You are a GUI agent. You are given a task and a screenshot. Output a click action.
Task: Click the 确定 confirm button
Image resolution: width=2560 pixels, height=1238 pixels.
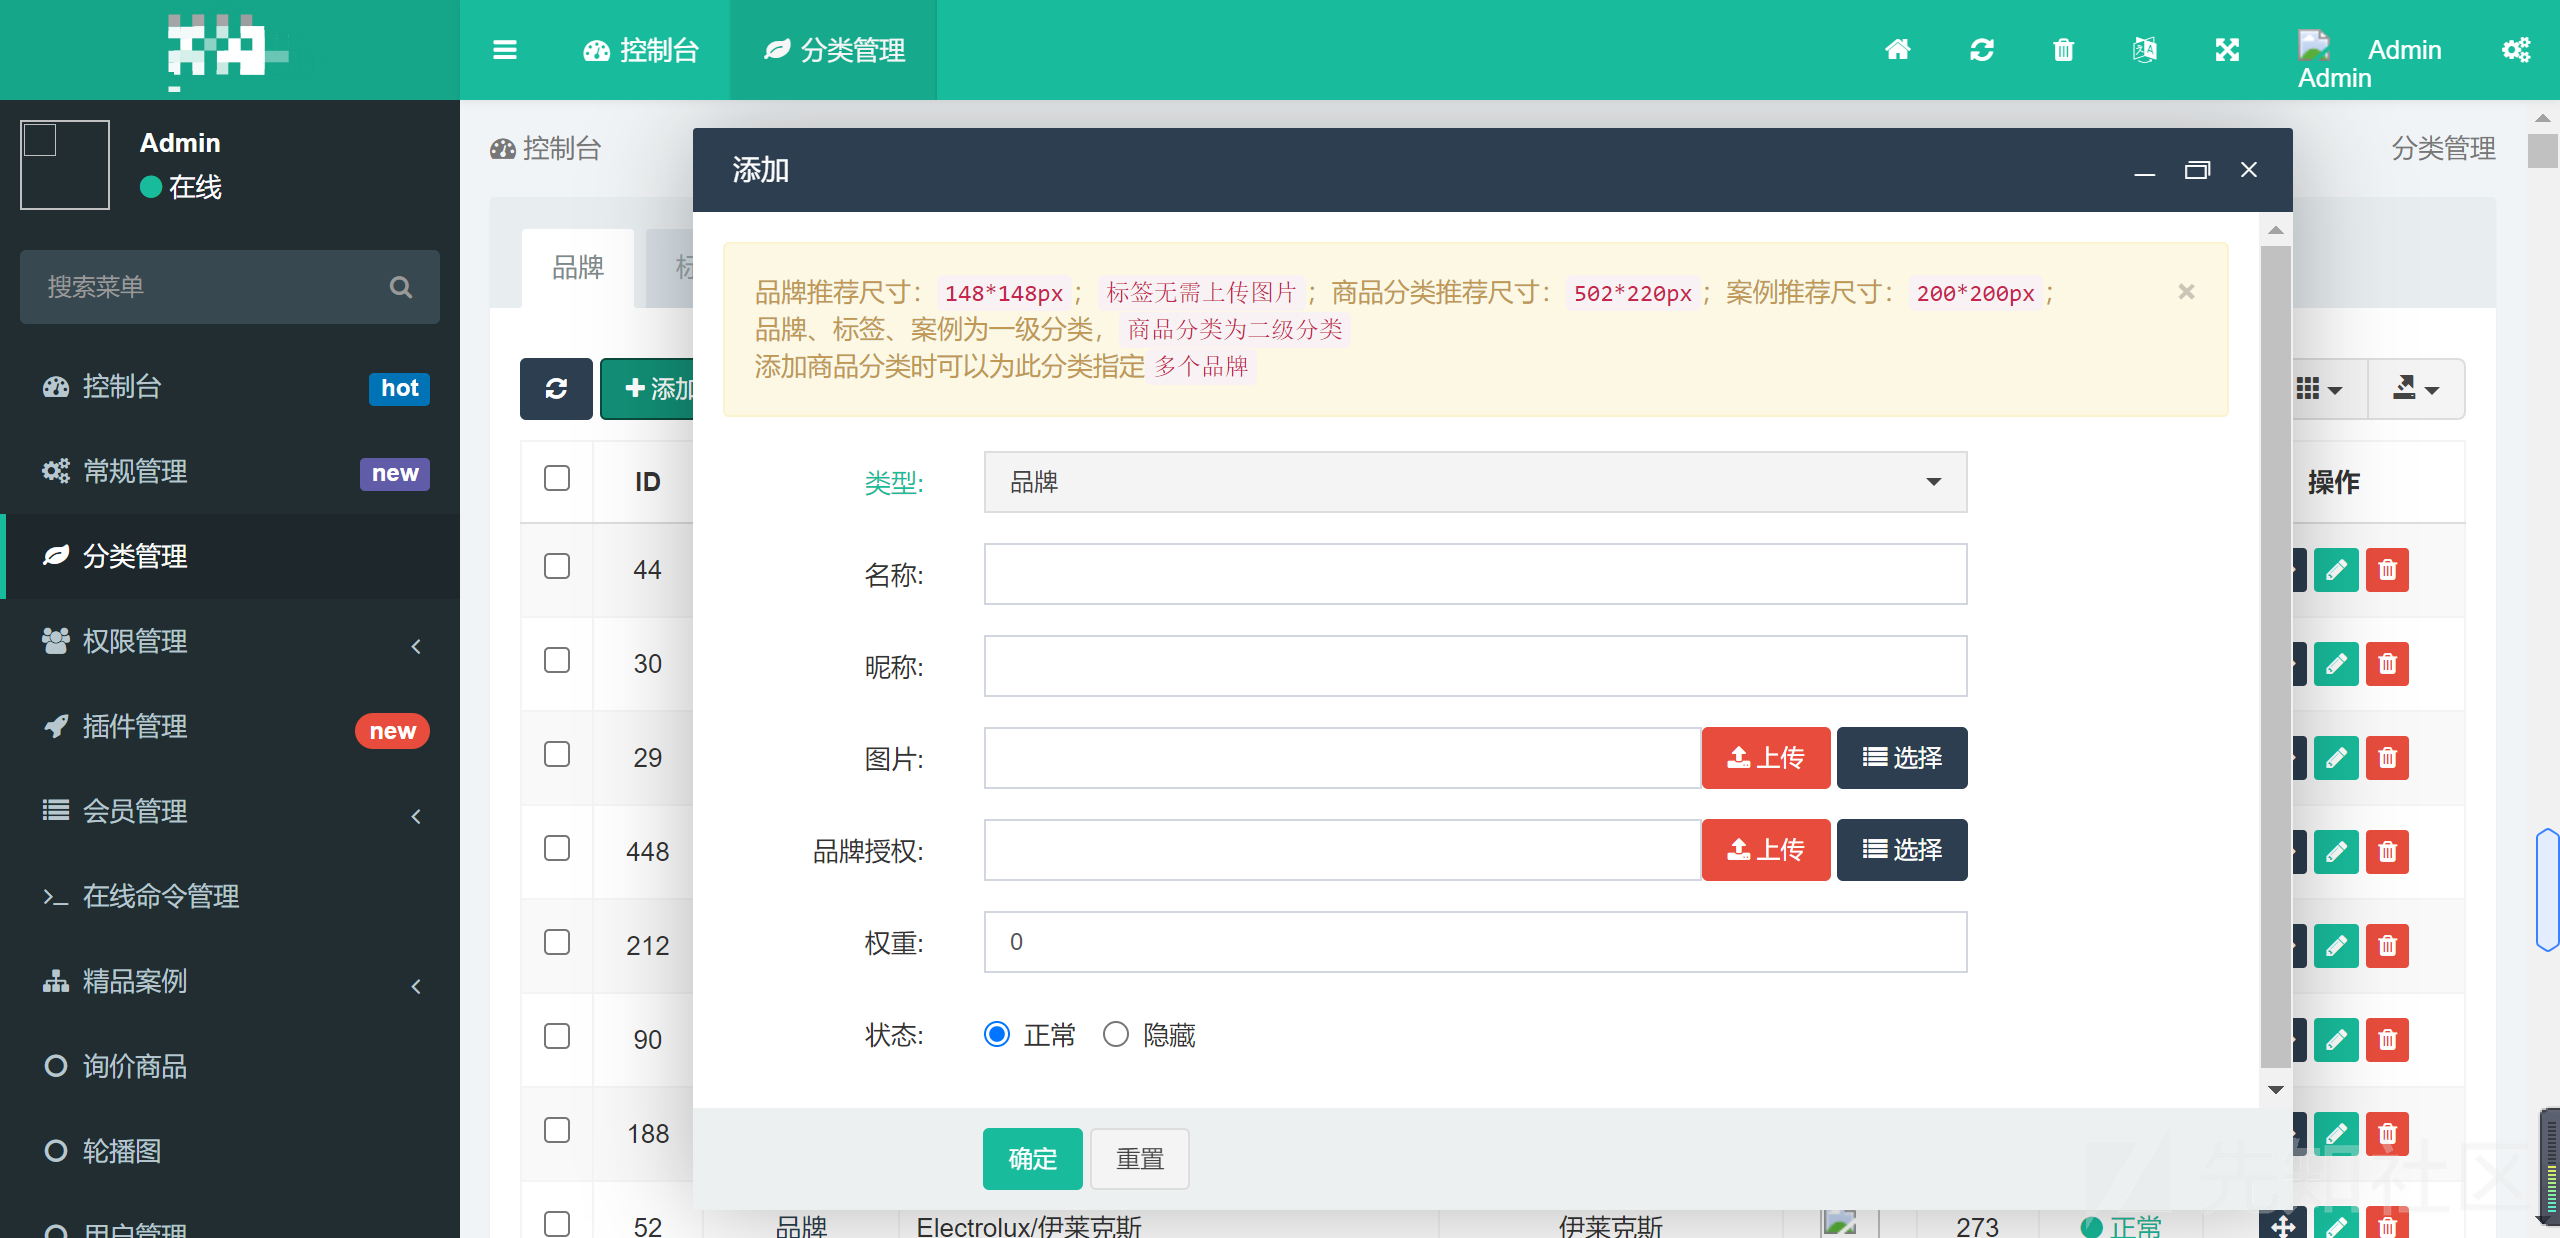click(1032, 1159)
